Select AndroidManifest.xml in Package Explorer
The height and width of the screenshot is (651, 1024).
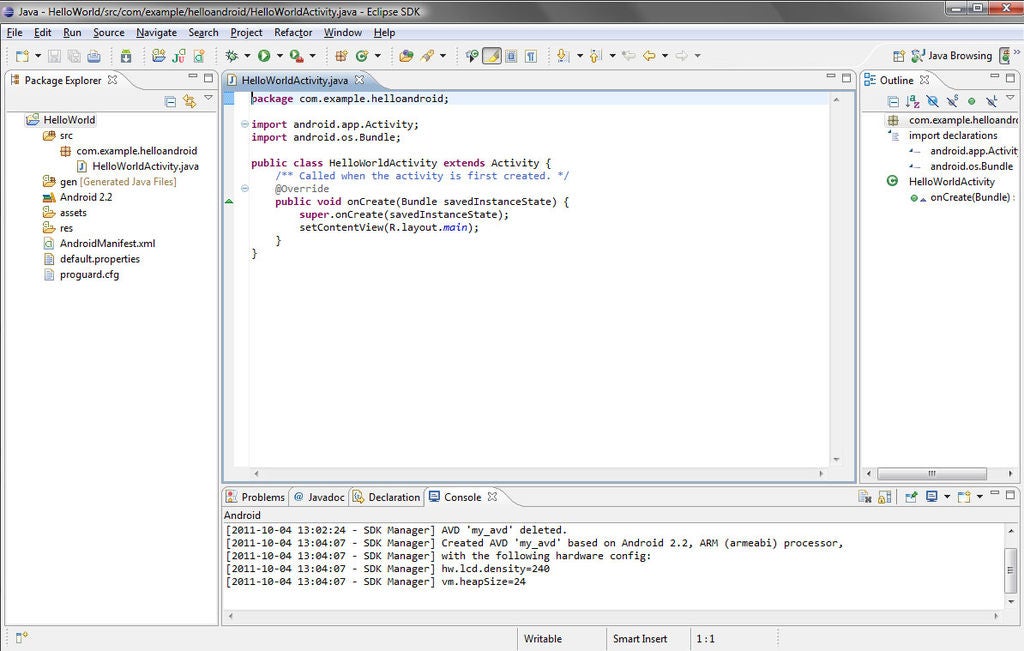coord(107,243)
